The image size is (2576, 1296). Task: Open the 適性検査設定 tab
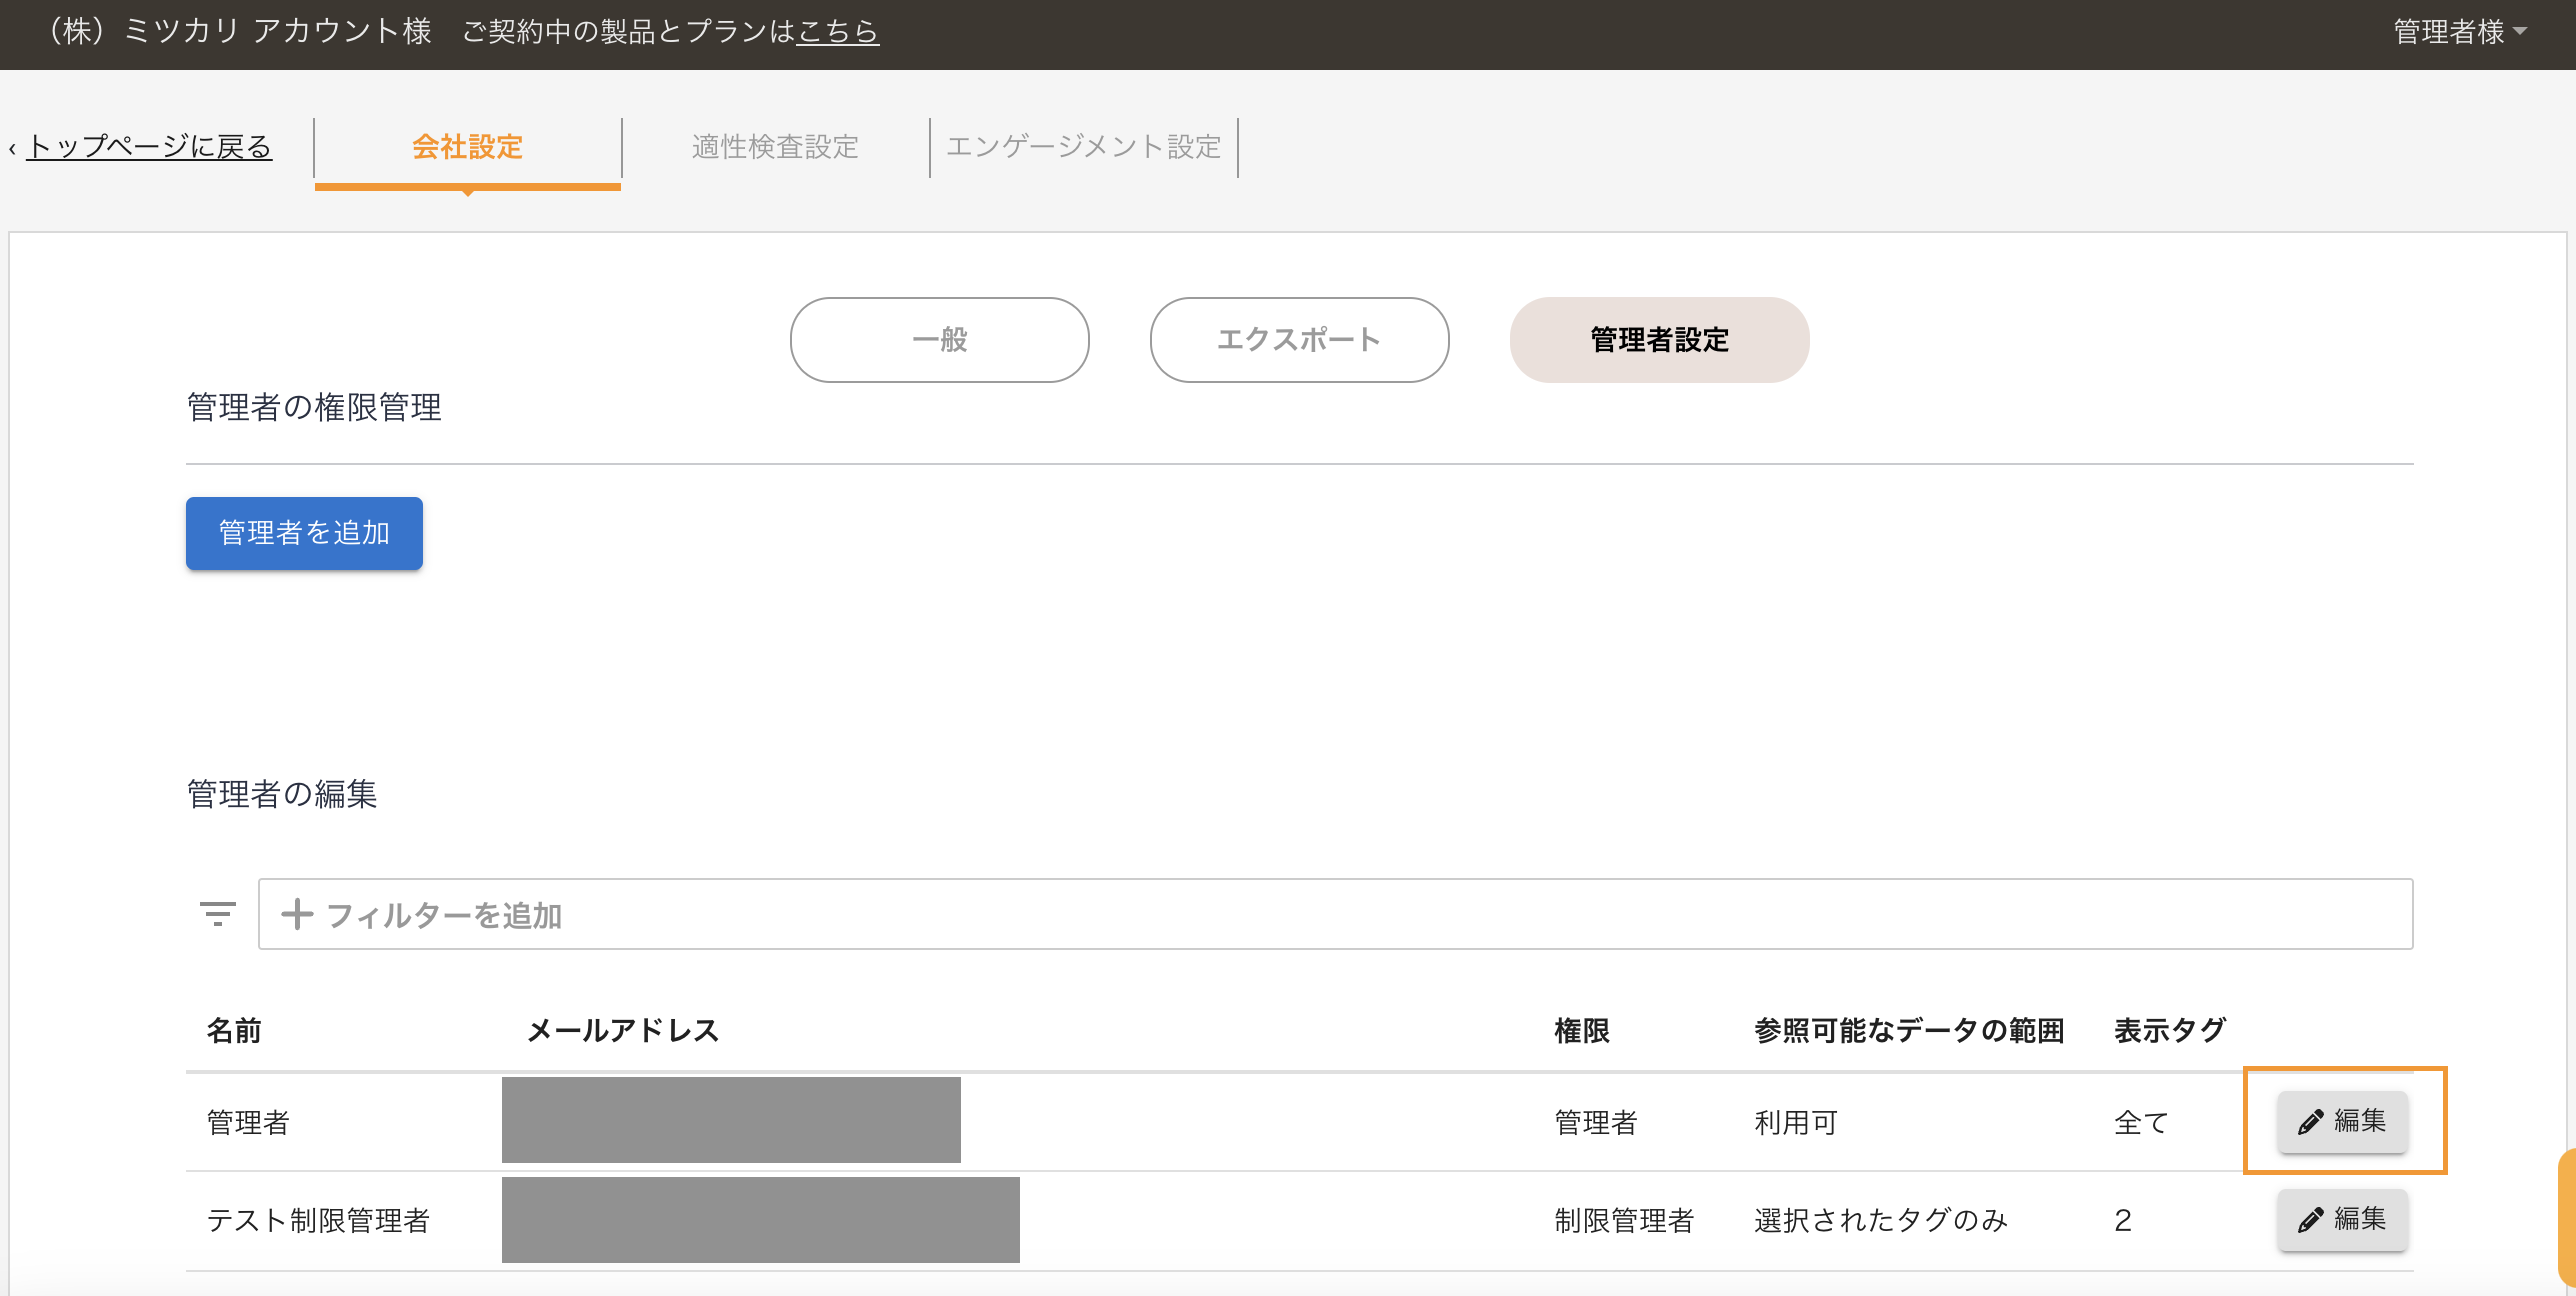click(775, 147)
